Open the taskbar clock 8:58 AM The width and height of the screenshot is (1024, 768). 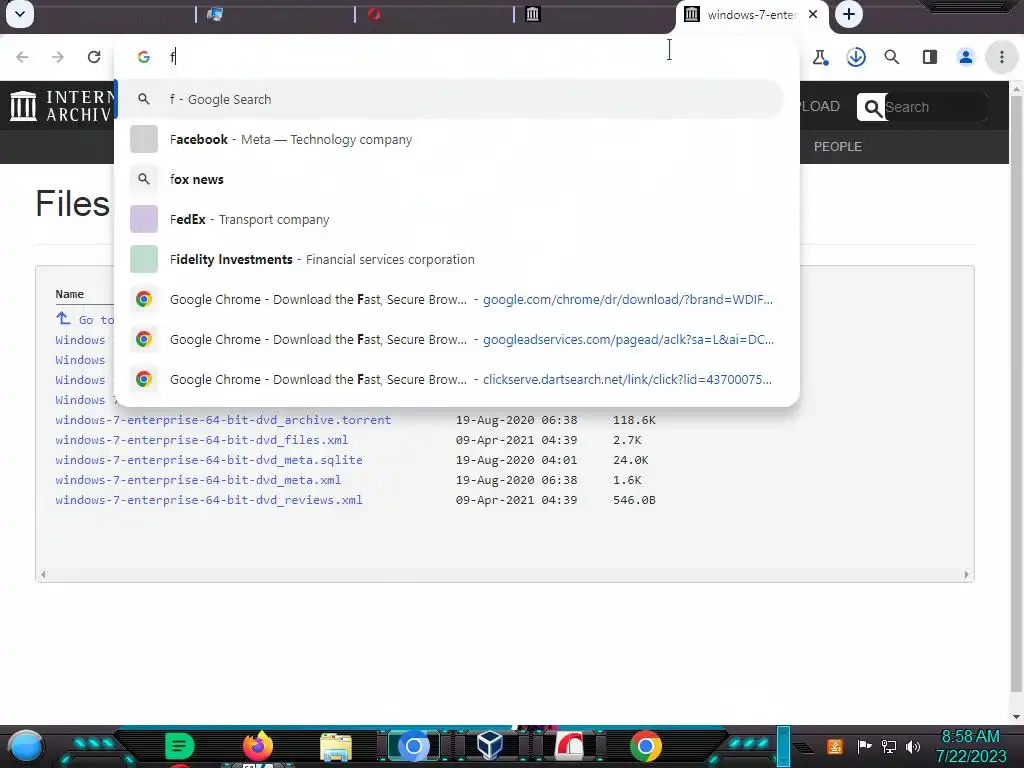(x=970, y=746)
